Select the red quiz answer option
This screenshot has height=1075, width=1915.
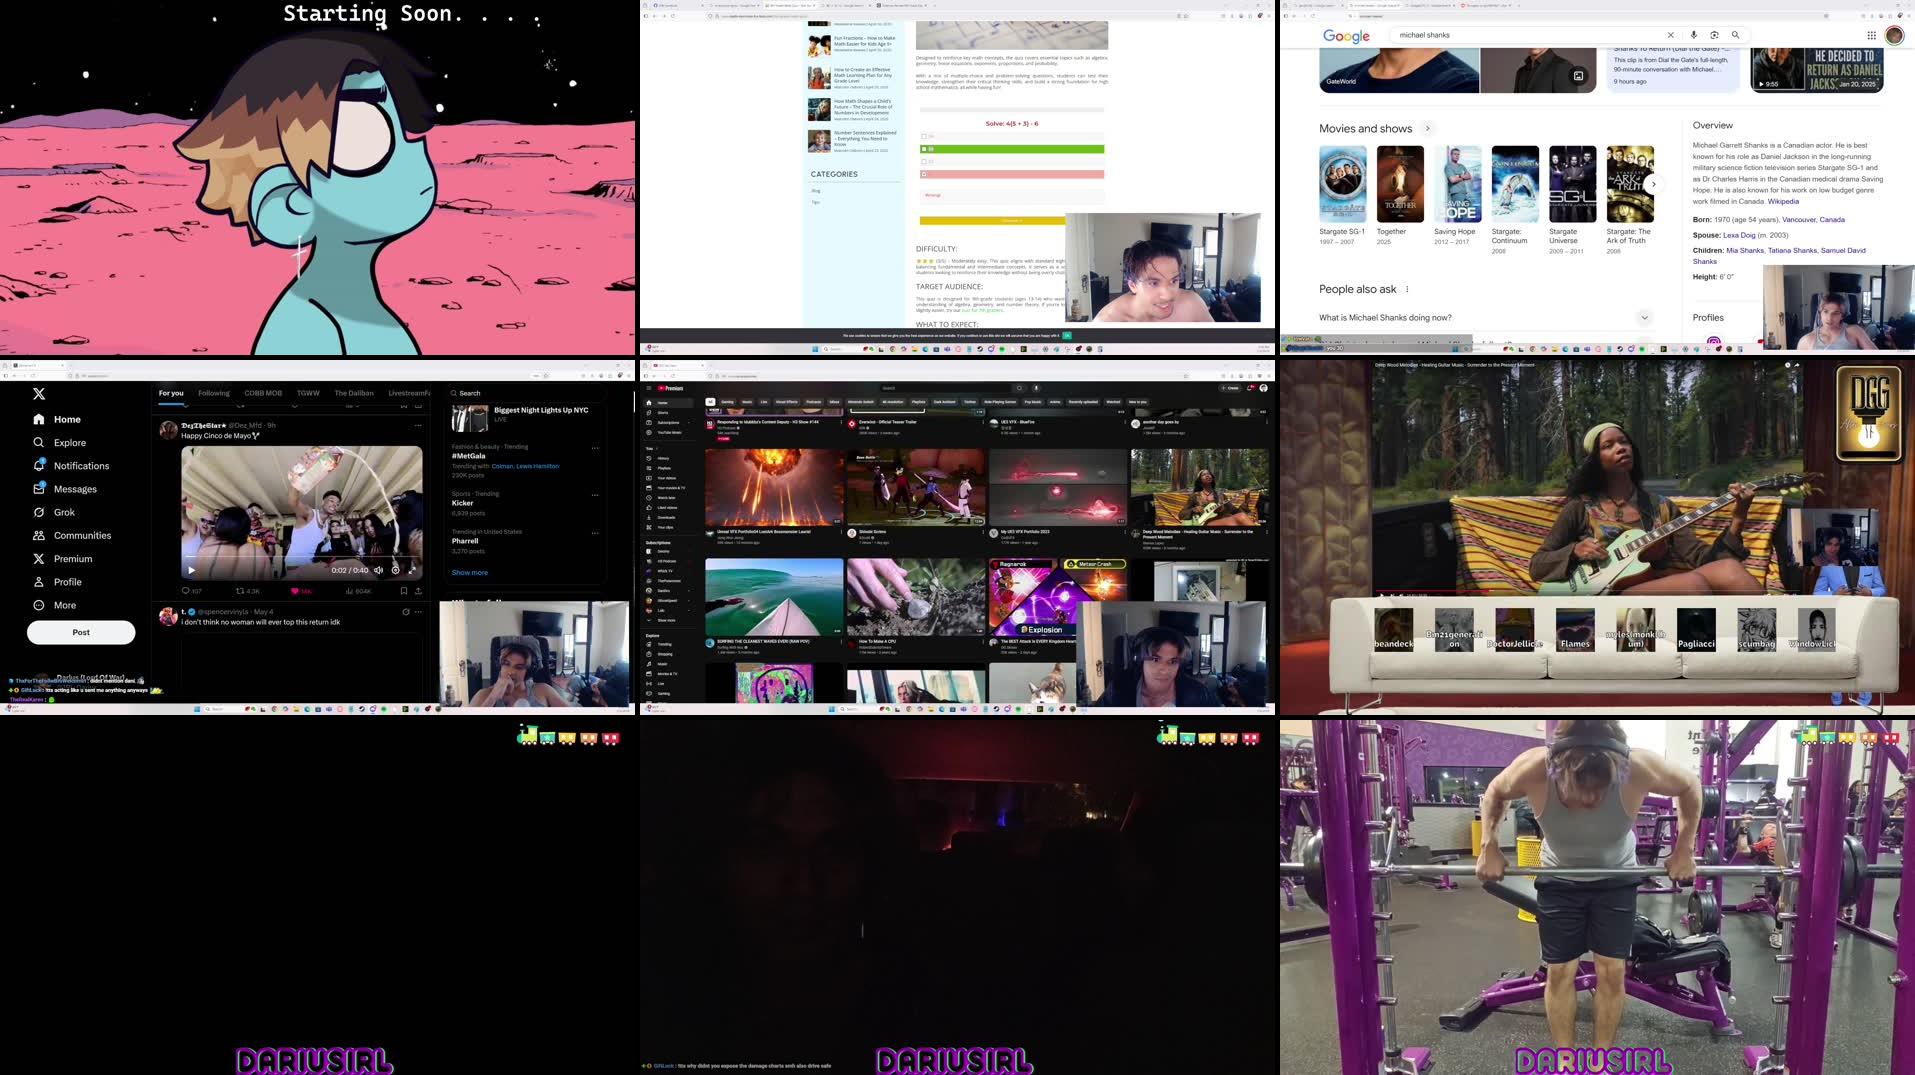tap(1012, 174)
